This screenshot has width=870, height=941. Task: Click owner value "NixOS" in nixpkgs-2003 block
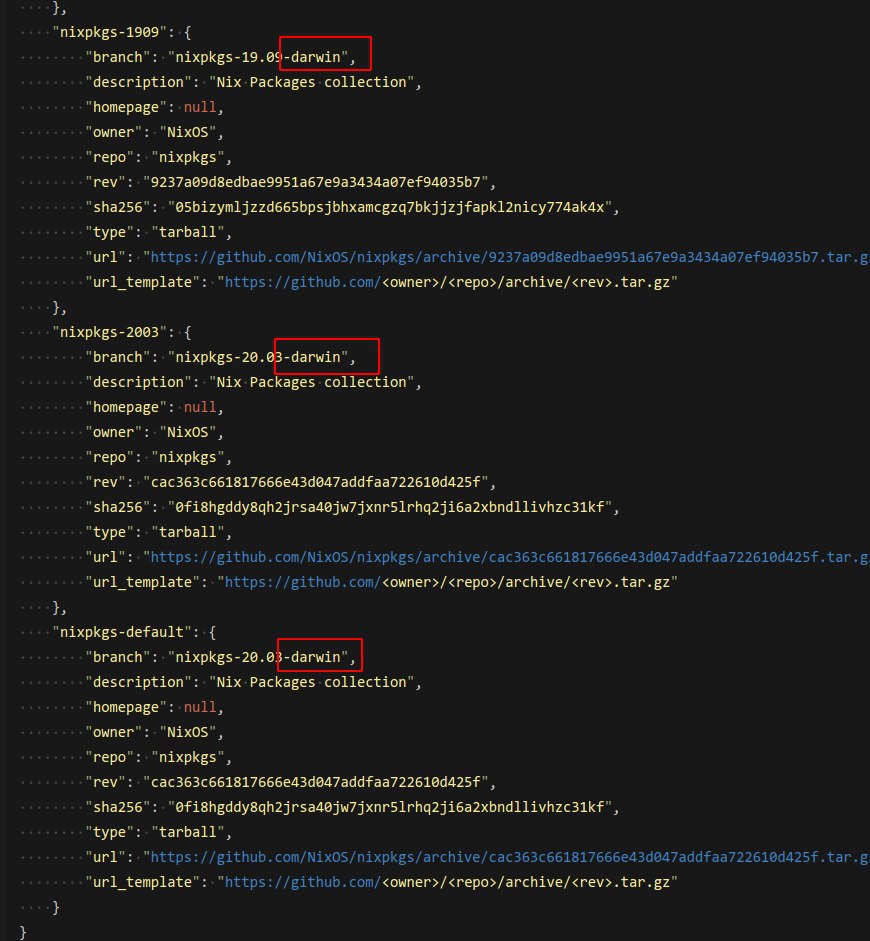tap(188, 433)
